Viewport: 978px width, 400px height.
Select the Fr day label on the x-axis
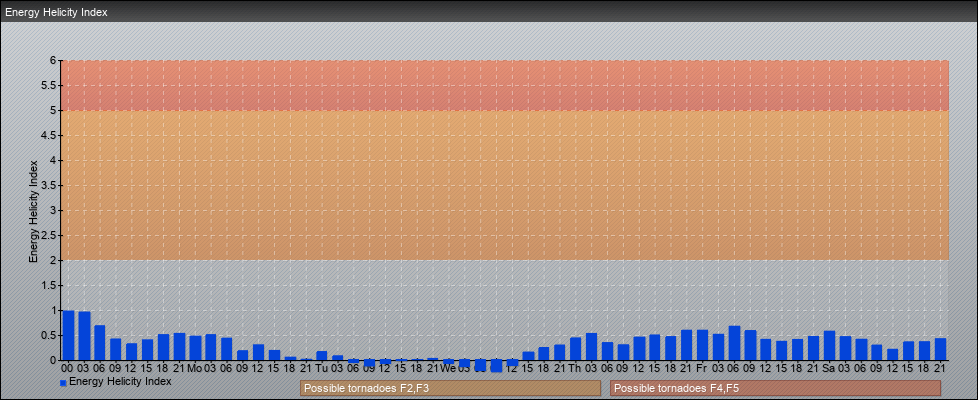[x=702, y=368]
